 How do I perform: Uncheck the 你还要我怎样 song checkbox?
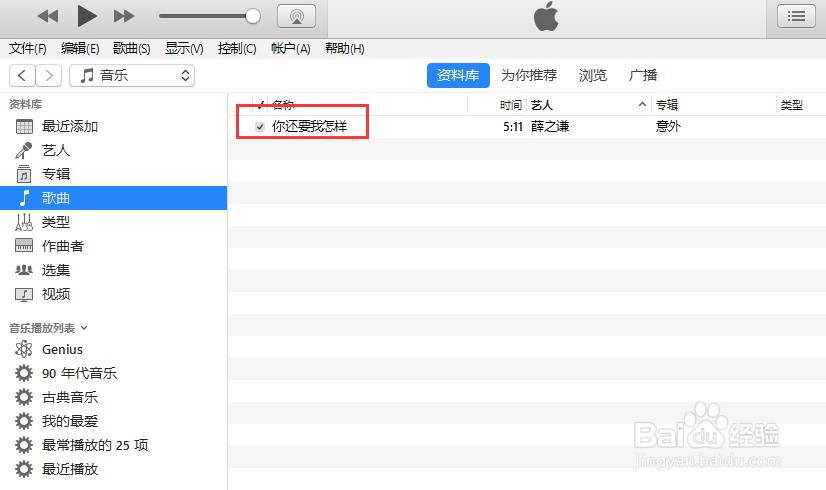click(x=260, y=127)
